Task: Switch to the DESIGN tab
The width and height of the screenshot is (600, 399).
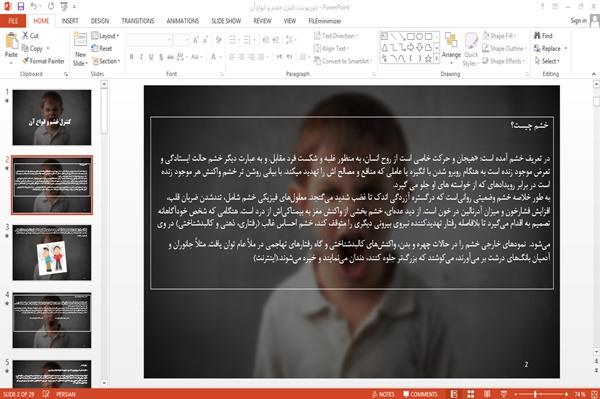Action: pos(100,21)
